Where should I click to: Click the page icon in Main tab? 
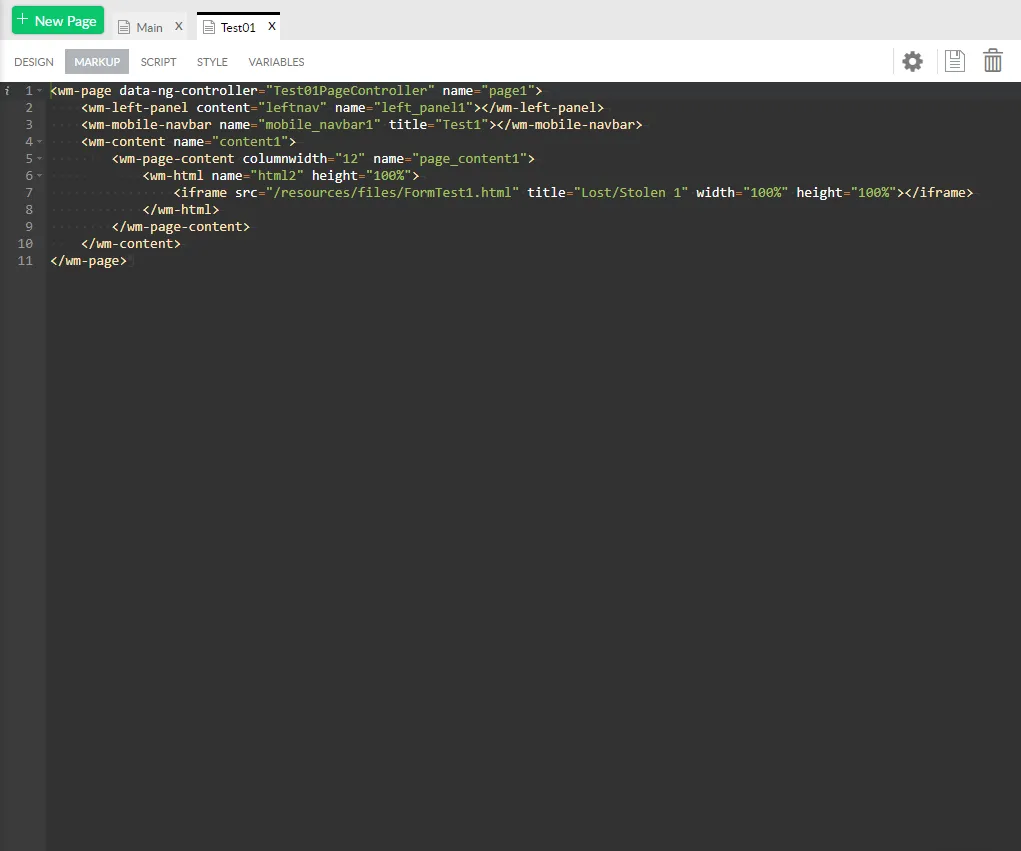(124, 27)
